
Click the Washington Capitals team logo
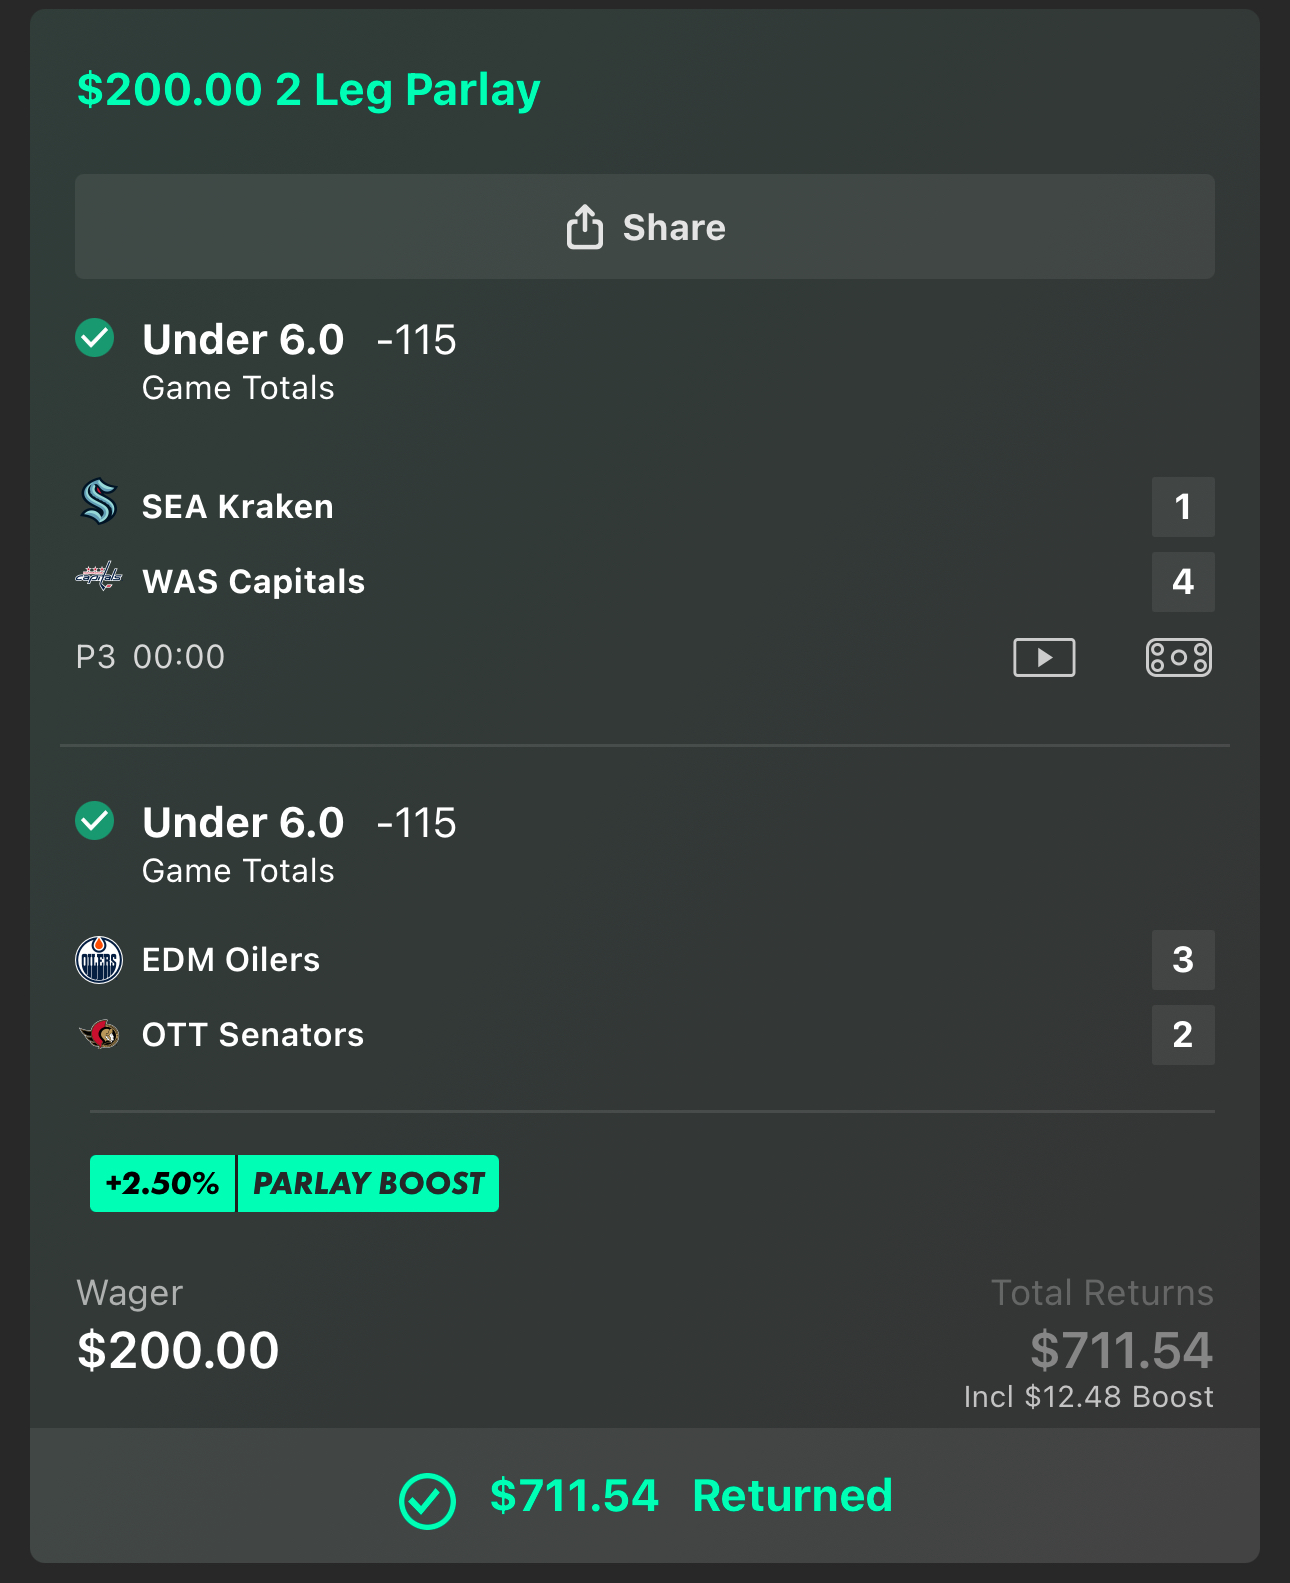(99, 577)
